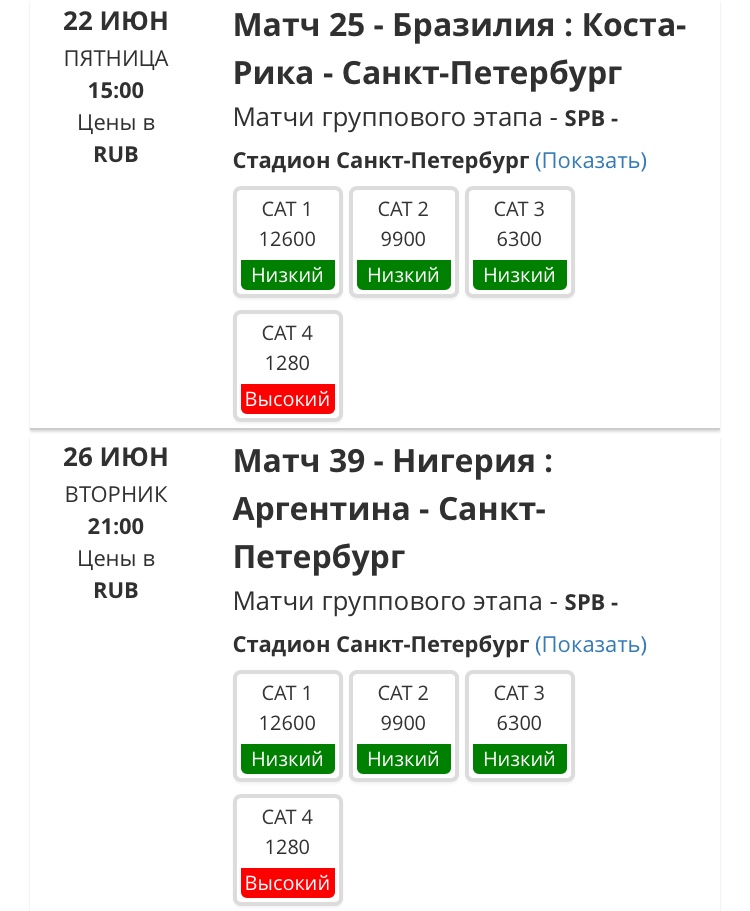750x911 pixels.
Task: Click red Высокий badge in Match 25
Action: pos(288,399)
